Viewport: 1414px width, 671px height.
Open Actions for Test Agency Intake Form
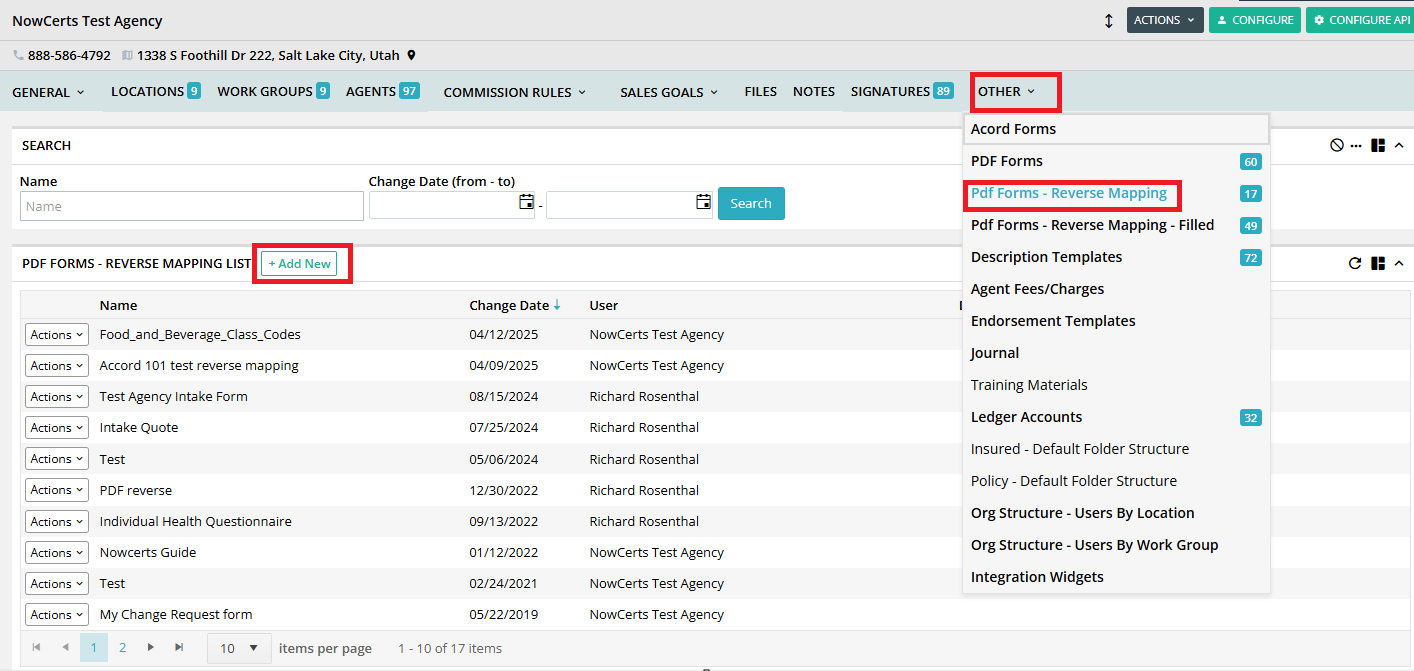coord(57,397)
